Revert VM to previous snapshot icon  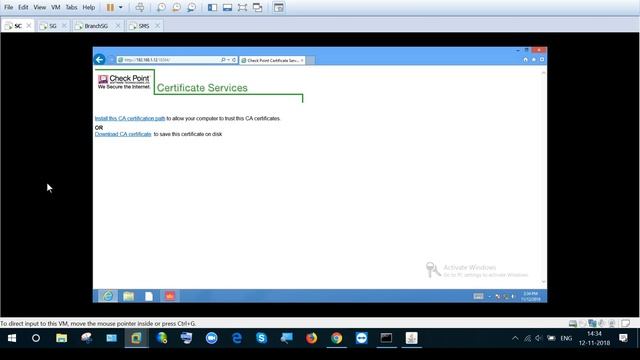tap(176, 7)
